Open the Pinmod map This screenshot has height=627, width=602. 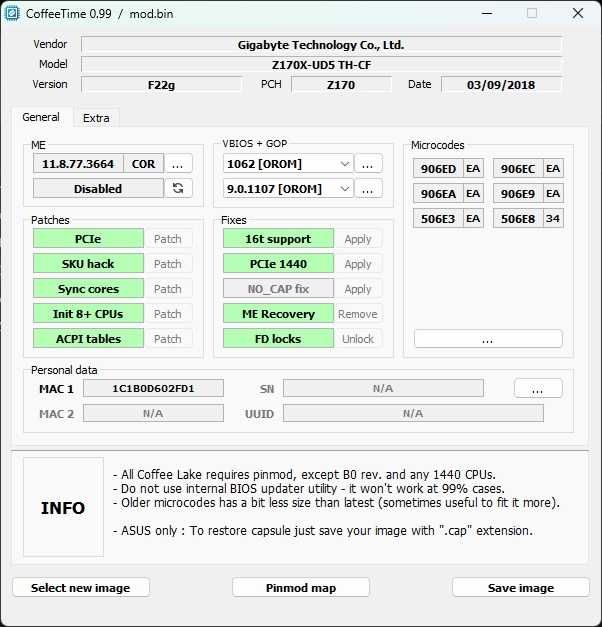coord(301,587)
